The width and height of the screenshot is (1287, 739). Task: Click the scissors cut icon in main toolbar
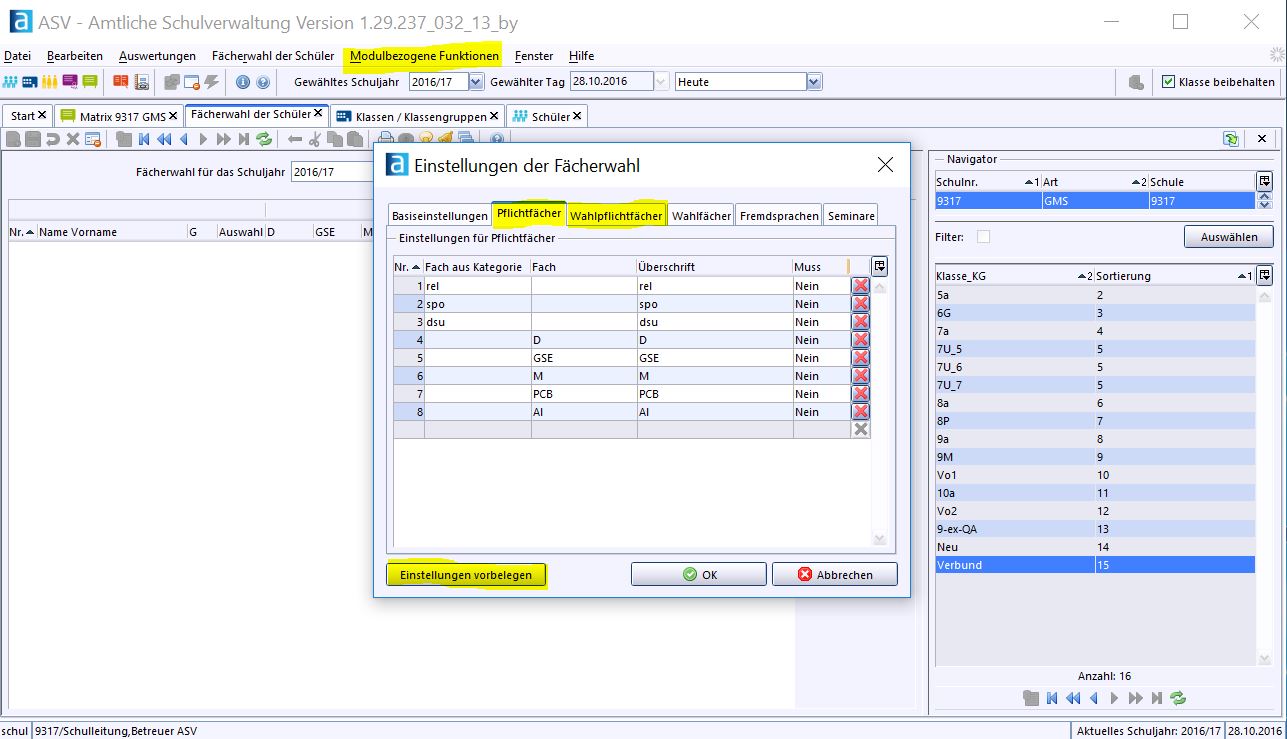(315, 139)
